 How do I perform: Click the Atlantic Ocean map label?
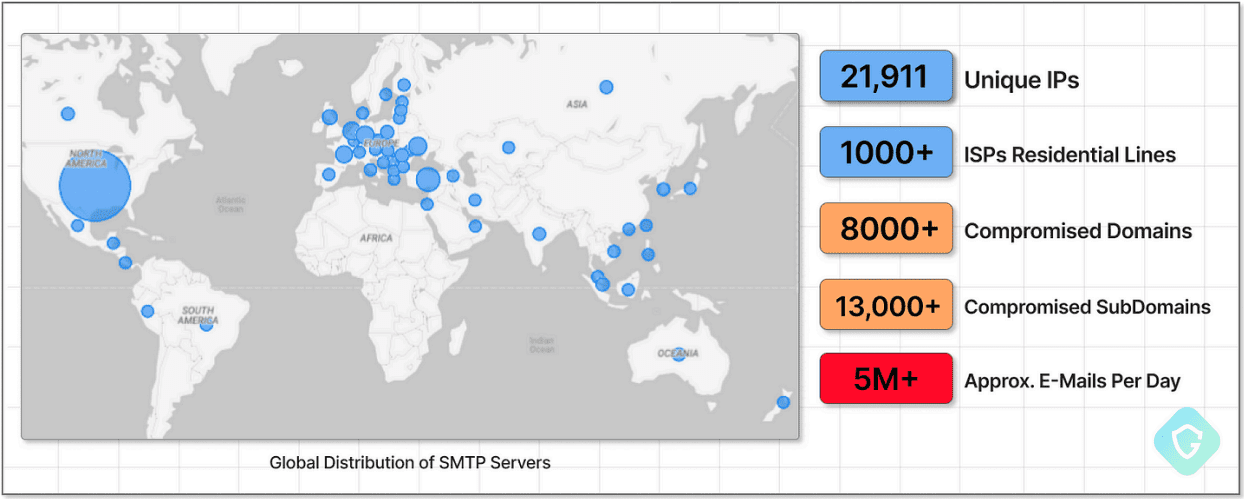pyautogui.click(x=230, y=204)
